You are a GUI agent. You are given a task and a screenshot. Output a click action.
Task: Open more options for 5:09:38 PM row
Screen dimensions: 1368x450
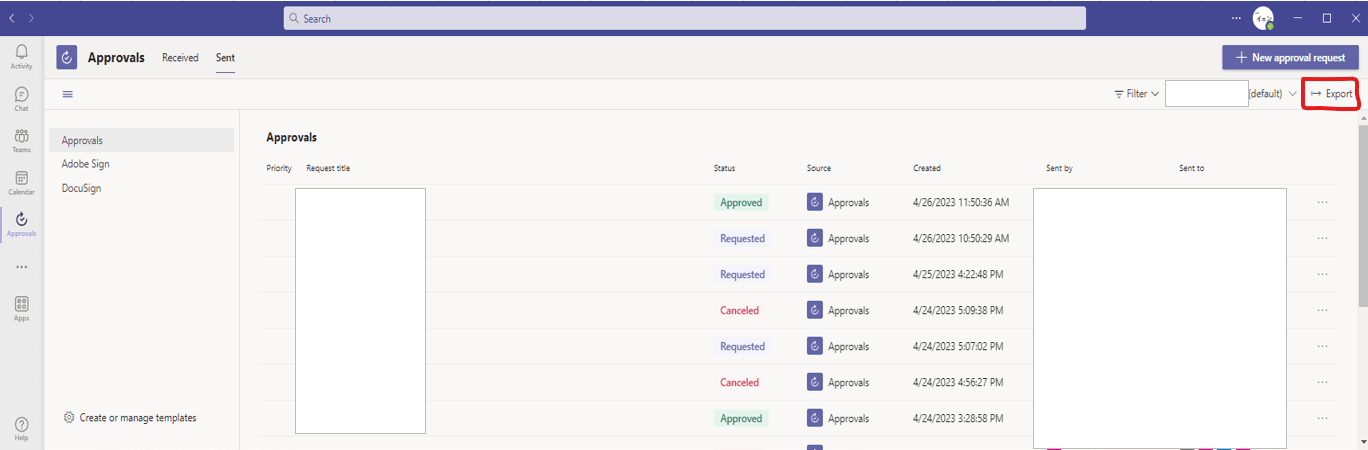1322,310
